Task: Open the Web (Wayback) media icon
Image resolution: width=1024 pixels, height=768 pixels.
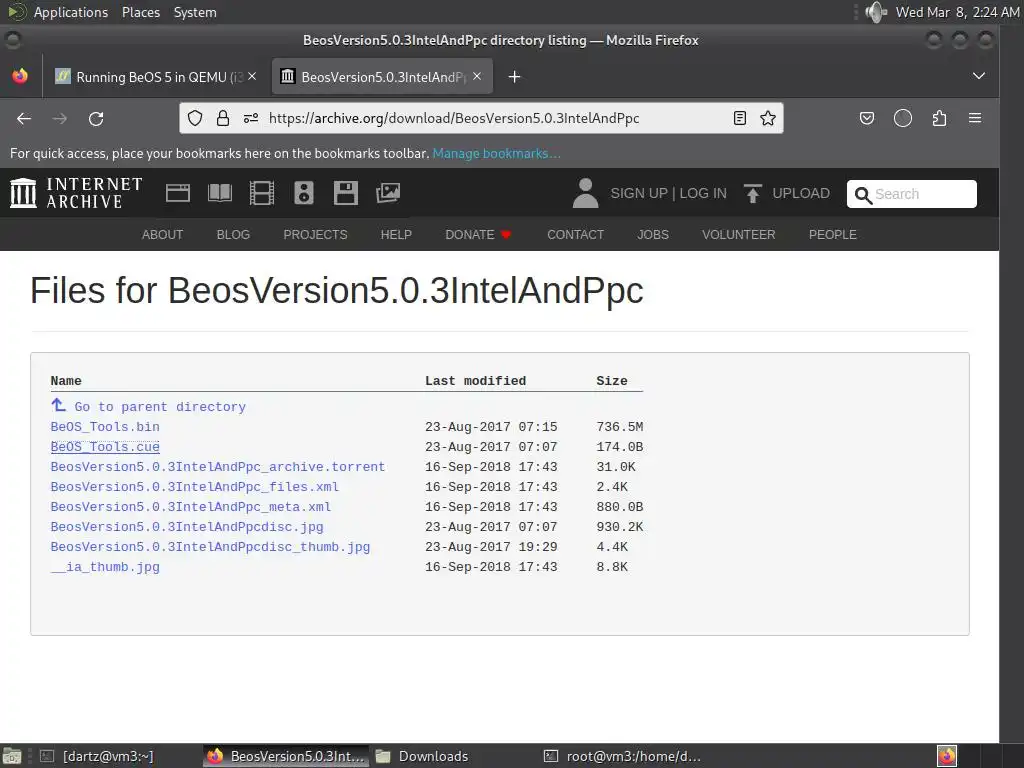Action: coord(178,193)
